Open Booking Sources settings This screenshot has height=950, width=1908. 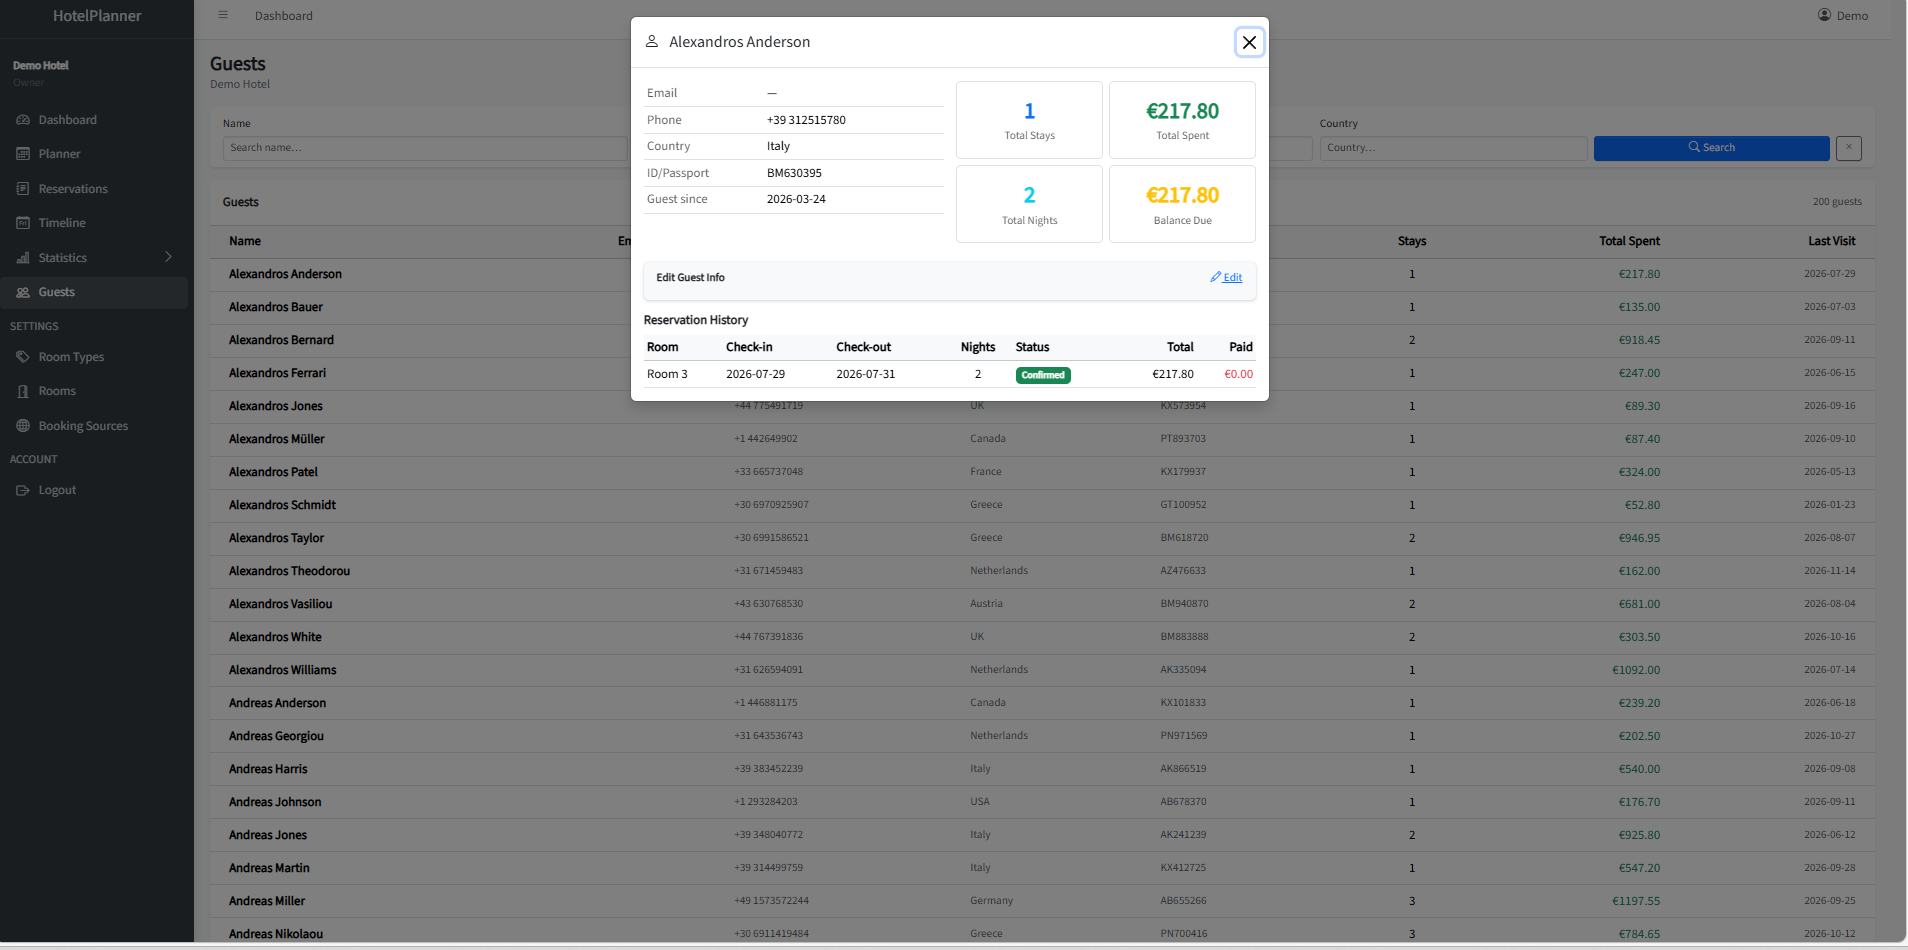point(94,426)
